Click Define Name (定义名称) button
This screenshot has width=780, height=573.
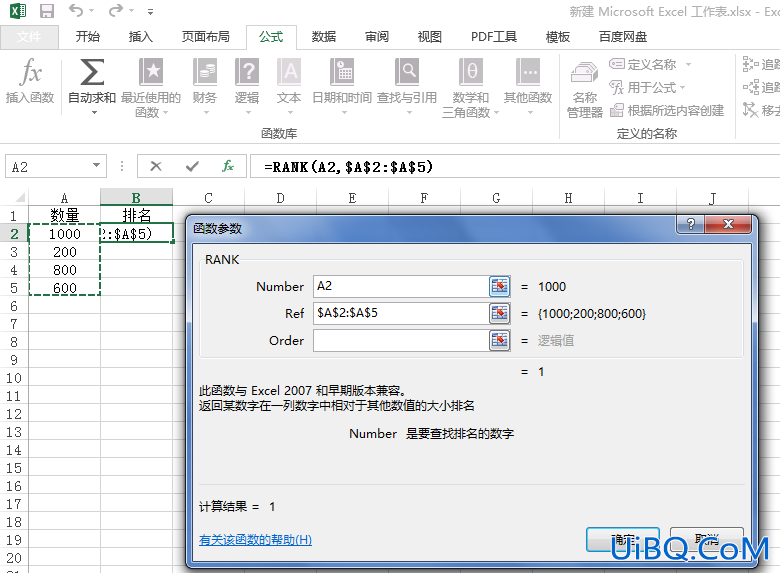(643, 64)
